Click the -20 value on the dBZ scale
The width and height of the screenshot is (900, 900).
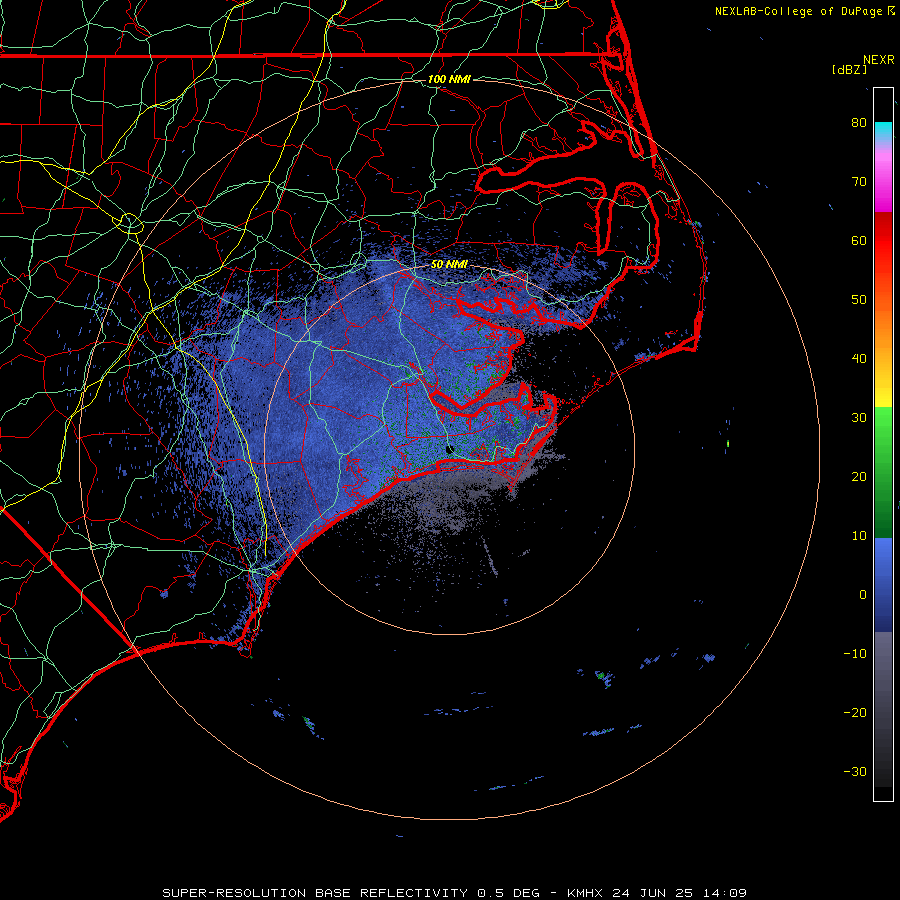pyautogui.click(x=855, y=712)
